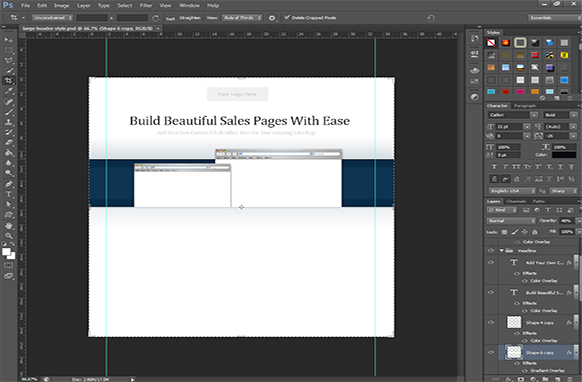Select the Brush tool
Viewport: 582px width, 382px height.
(x=9, y=112)
